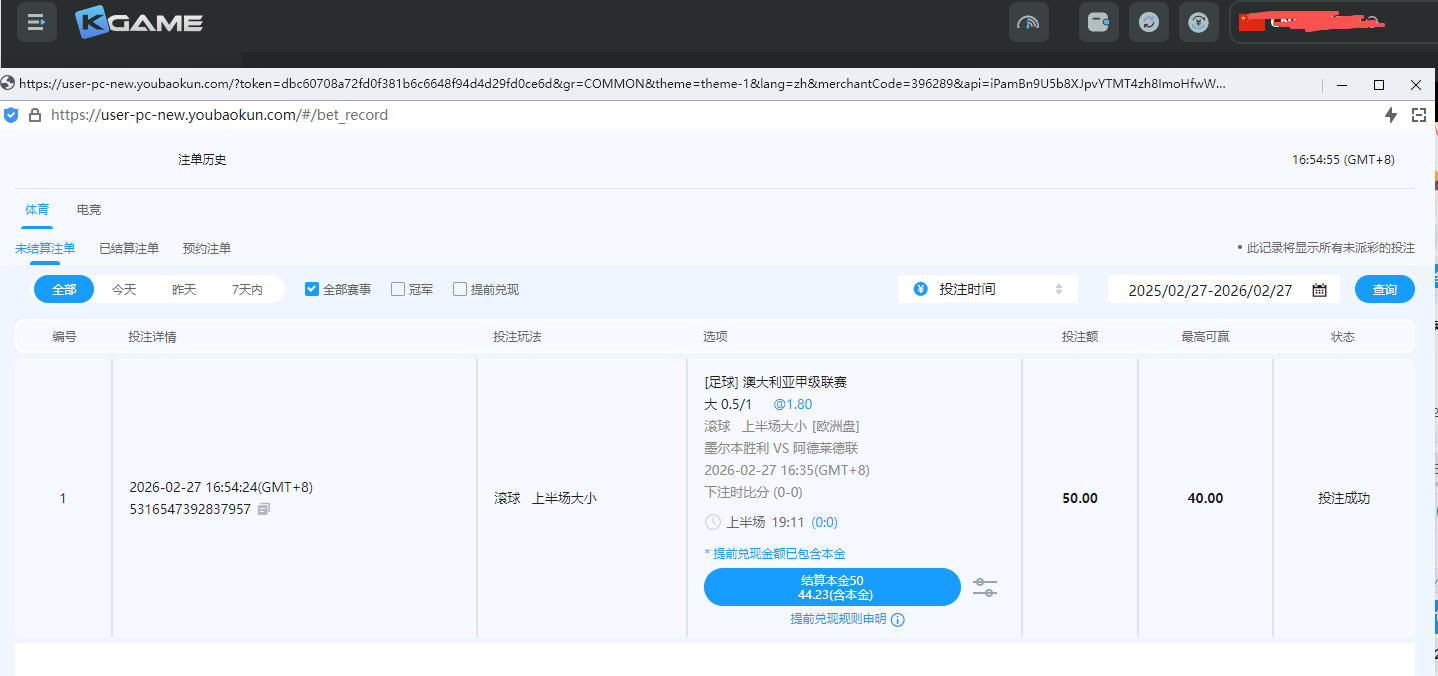Enable the 冠军 checkbox
Screen dimensions: 1438x676
pyautogui.click(x=398, y=289)
